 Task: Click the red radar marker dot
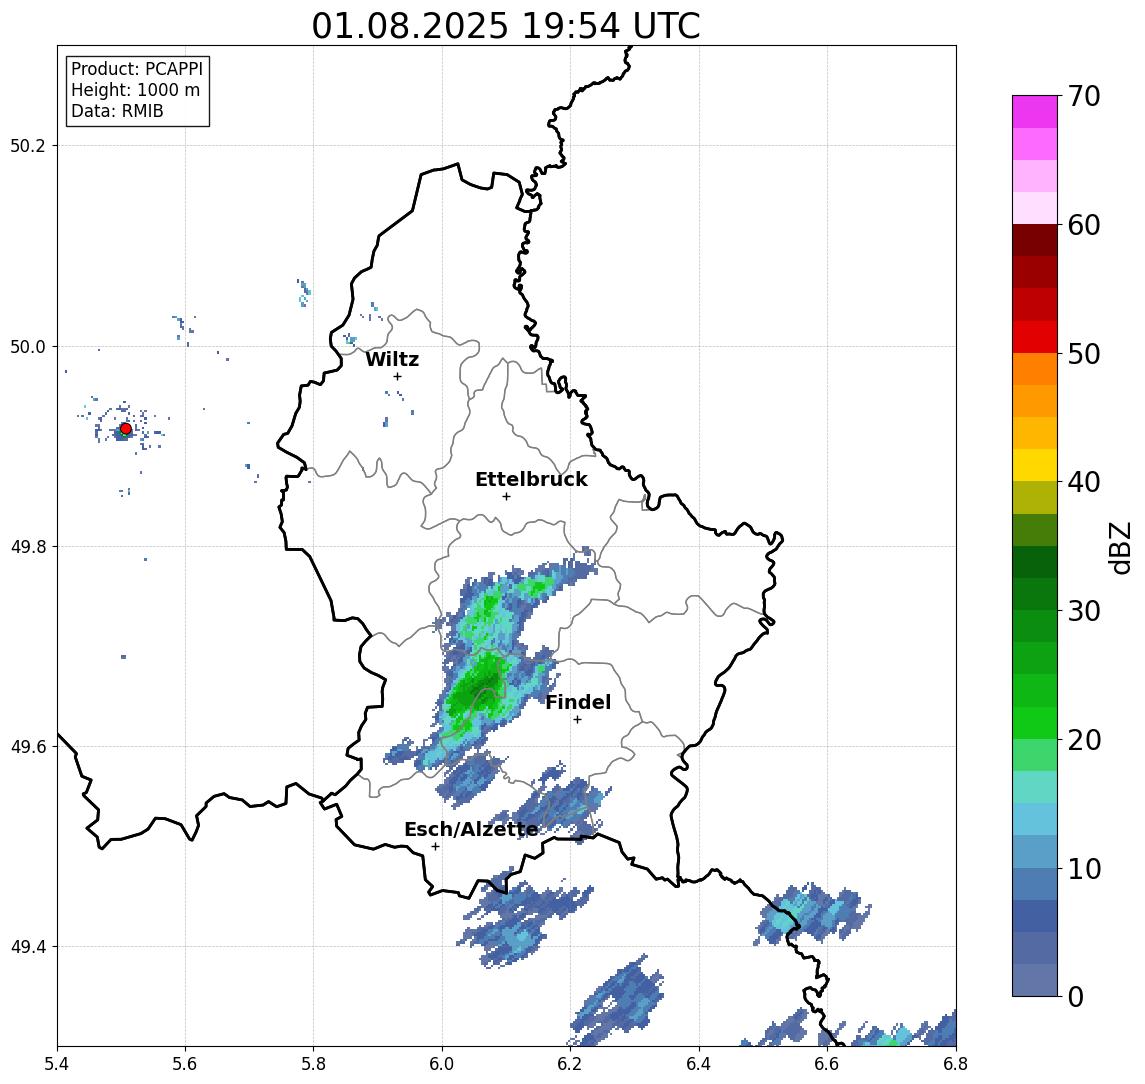pyautogui.click(x=126, y=429)
